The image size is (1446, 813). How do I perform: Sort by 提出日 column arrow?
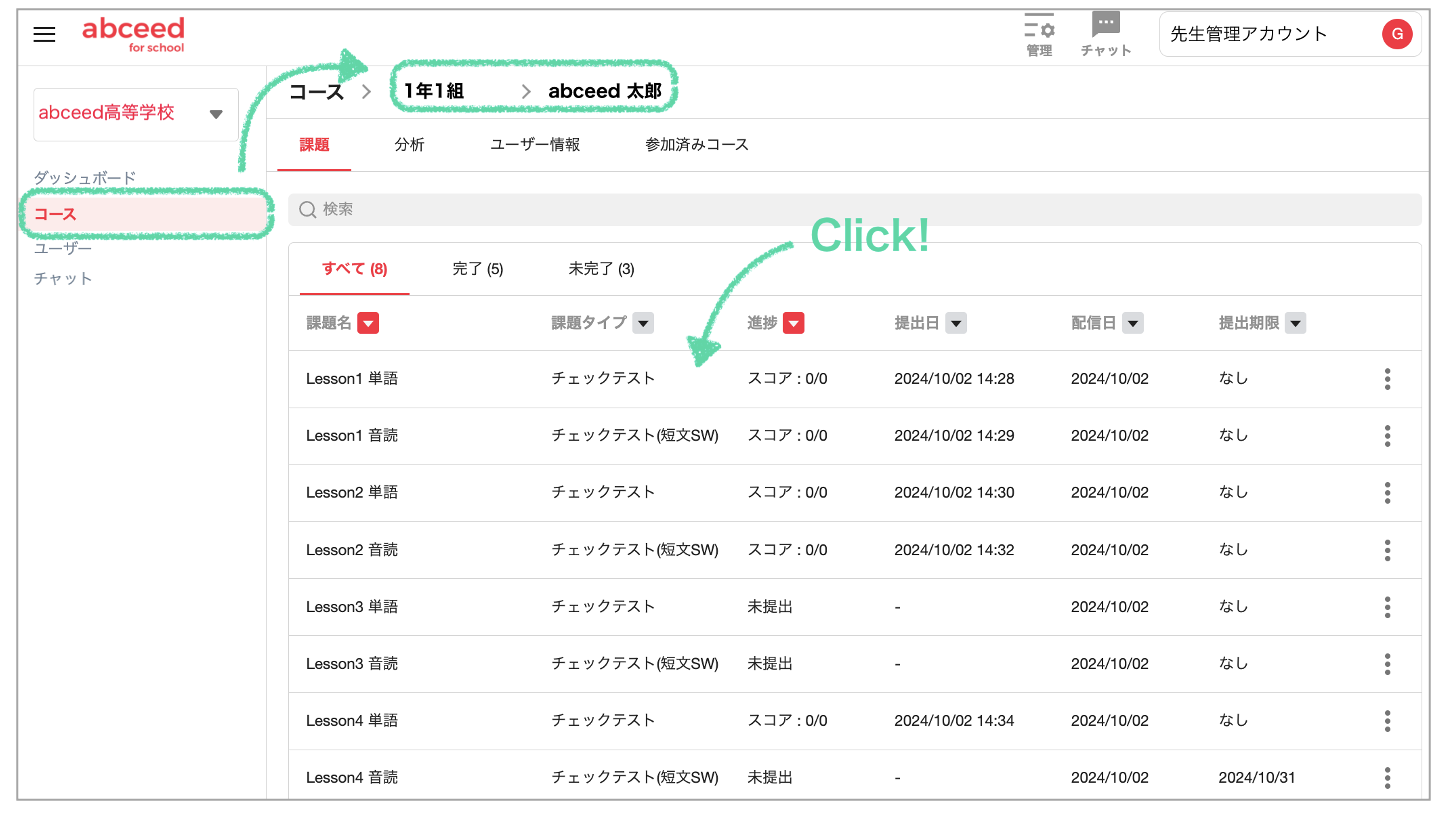pyautogui.click(x=956, y=323)
